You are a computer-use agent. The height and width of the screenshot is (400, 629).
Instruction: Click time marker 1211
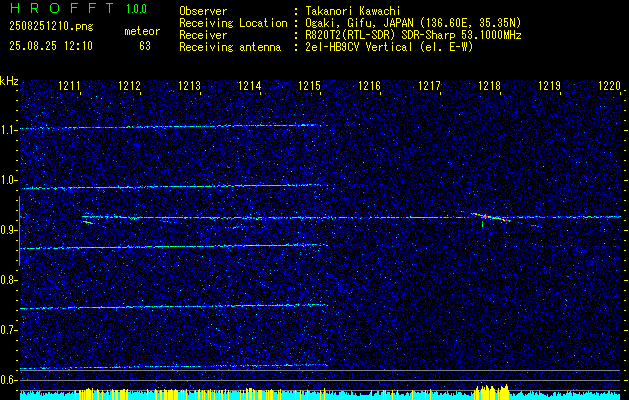[69, 85]
